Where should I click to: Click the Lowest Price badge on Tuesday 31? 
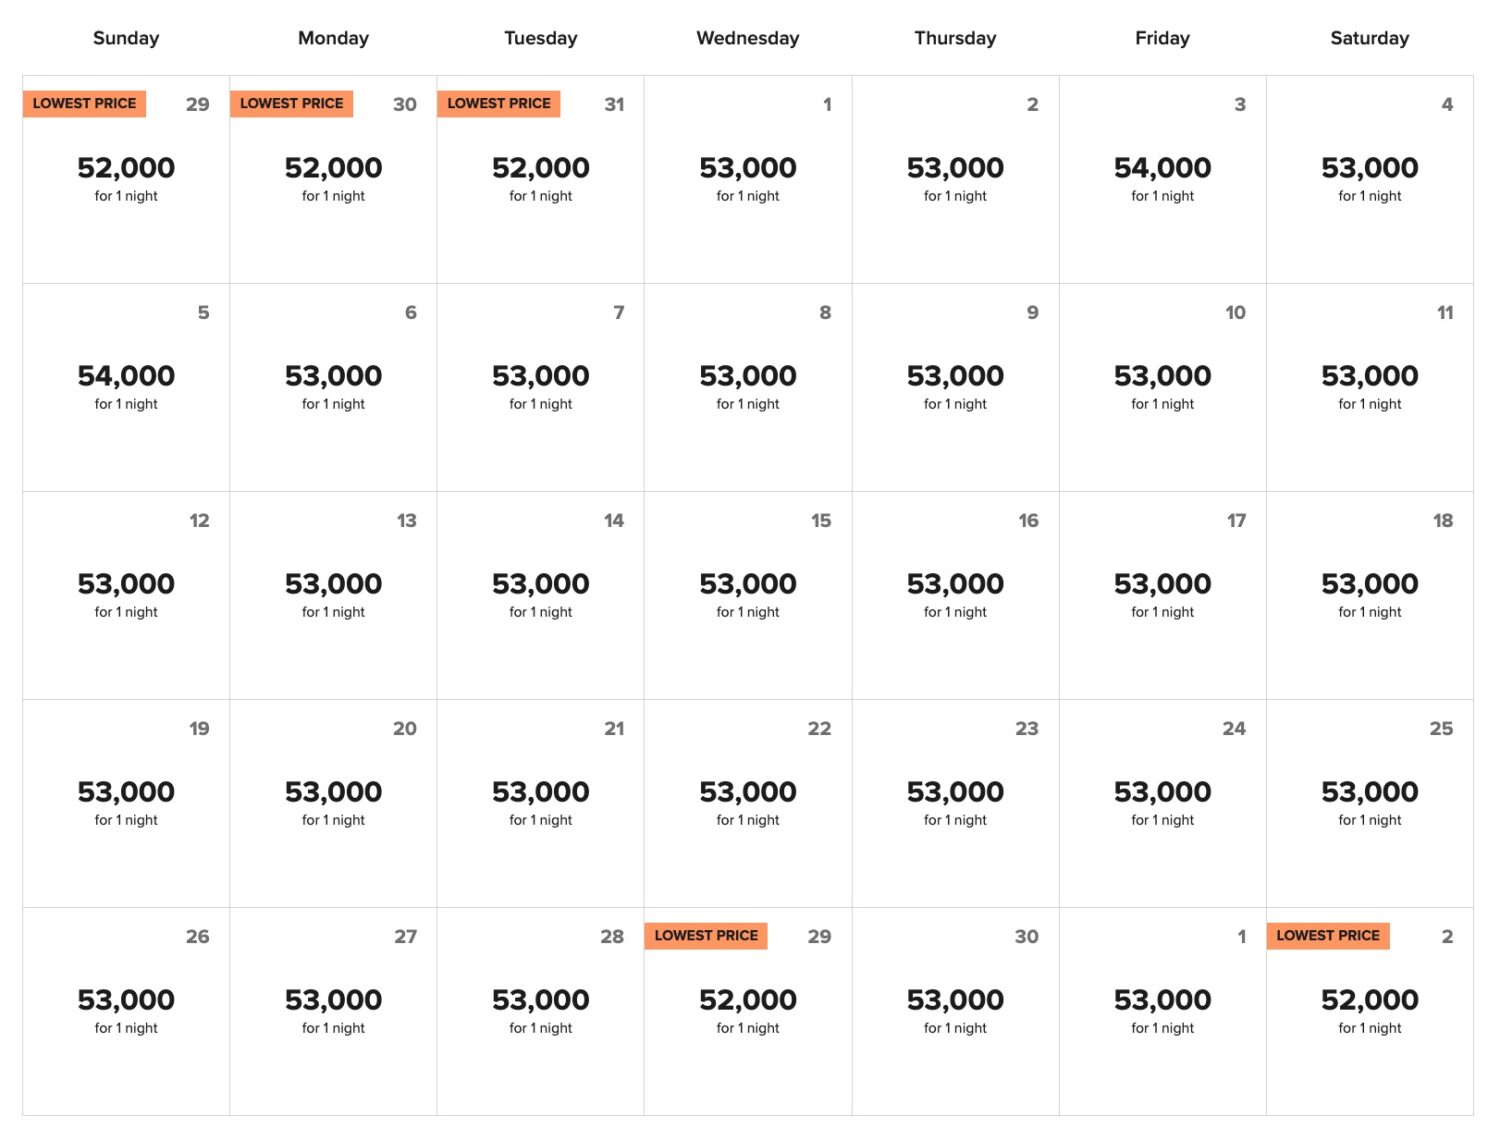(x=499, y=104)
